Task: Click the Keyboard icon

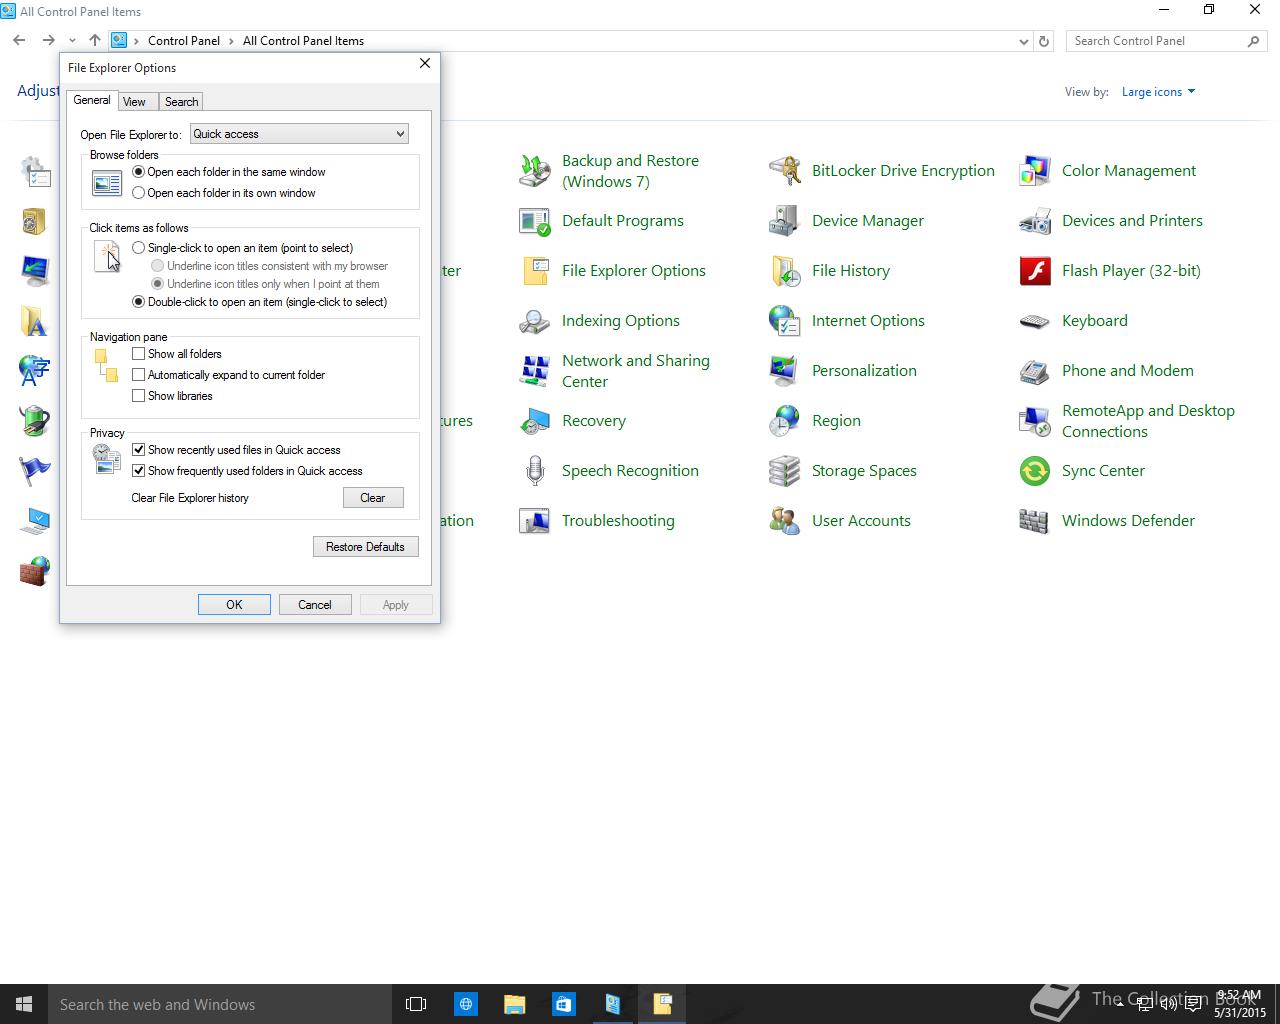Action: tap(1035, 321)
